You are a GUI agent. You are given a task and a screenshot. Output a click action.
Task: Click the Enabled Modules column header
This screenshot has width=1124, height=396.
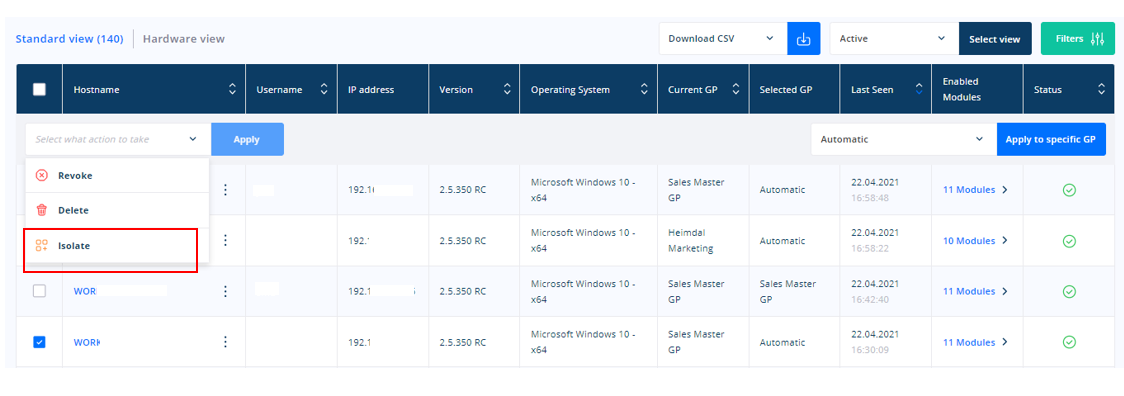[961, 89]
